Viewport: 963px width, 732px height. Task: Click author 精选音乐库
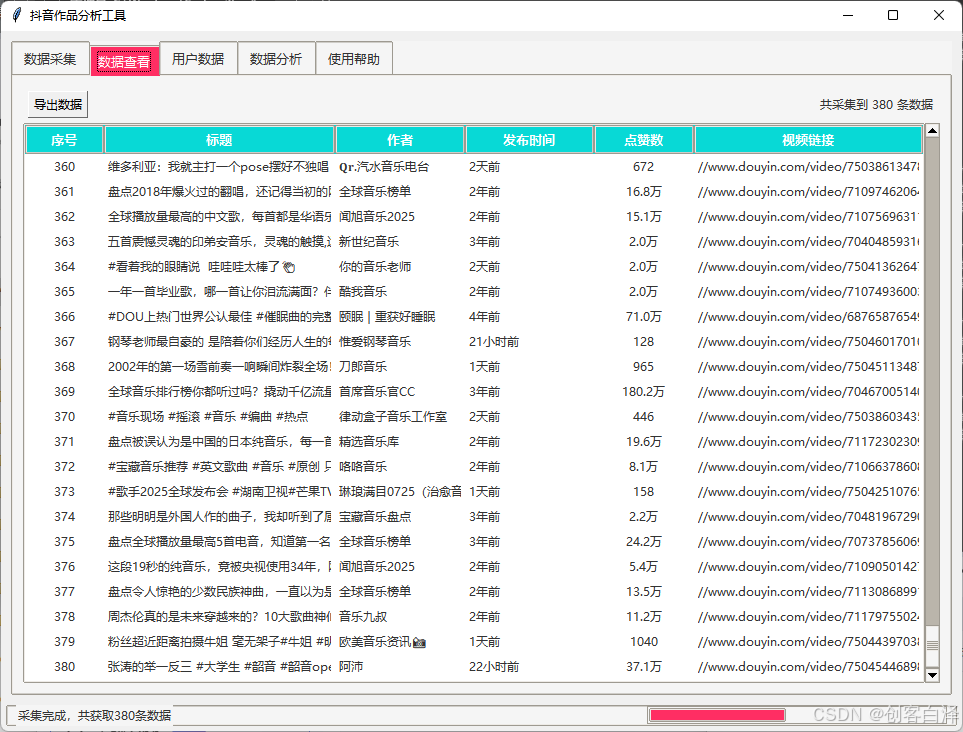[x=368, y=442]
